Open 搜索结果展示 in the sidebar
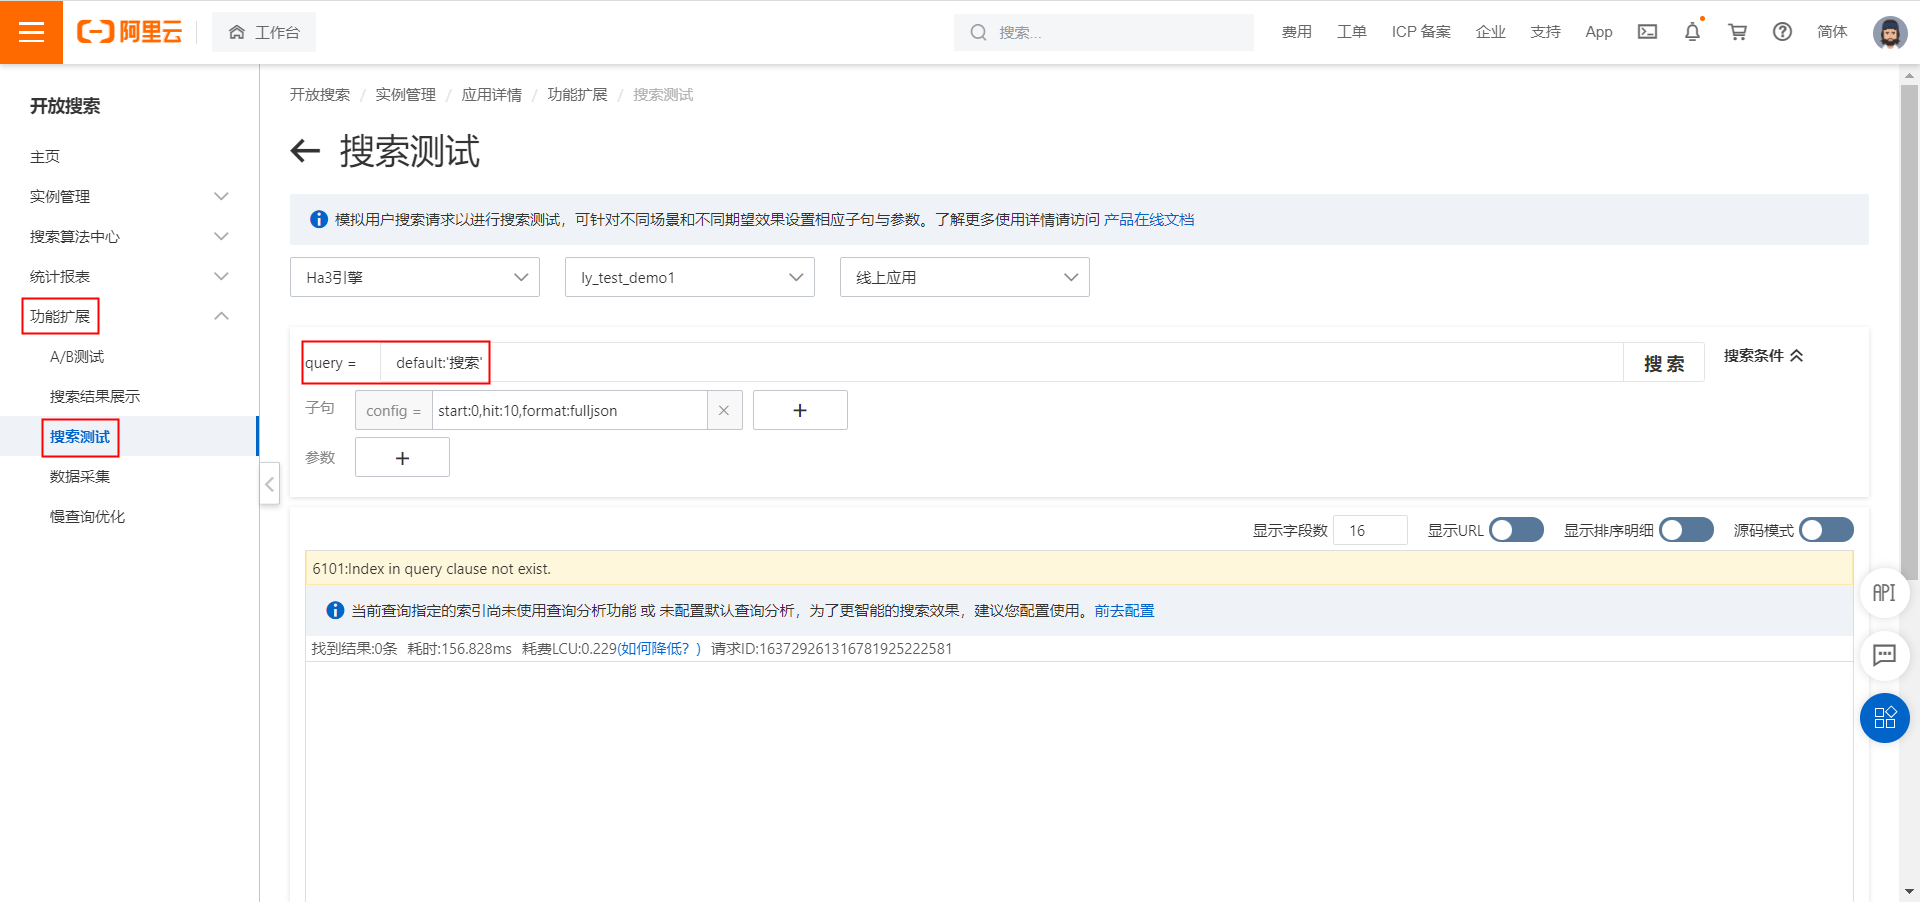Screen dimensions: 1920x902 [x=95, y=396]
